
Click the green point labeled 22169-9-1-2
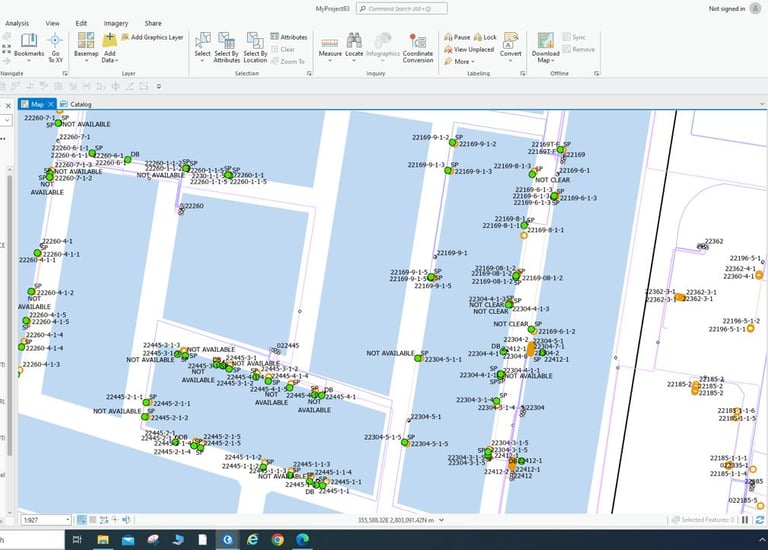[x=453, y=143]
